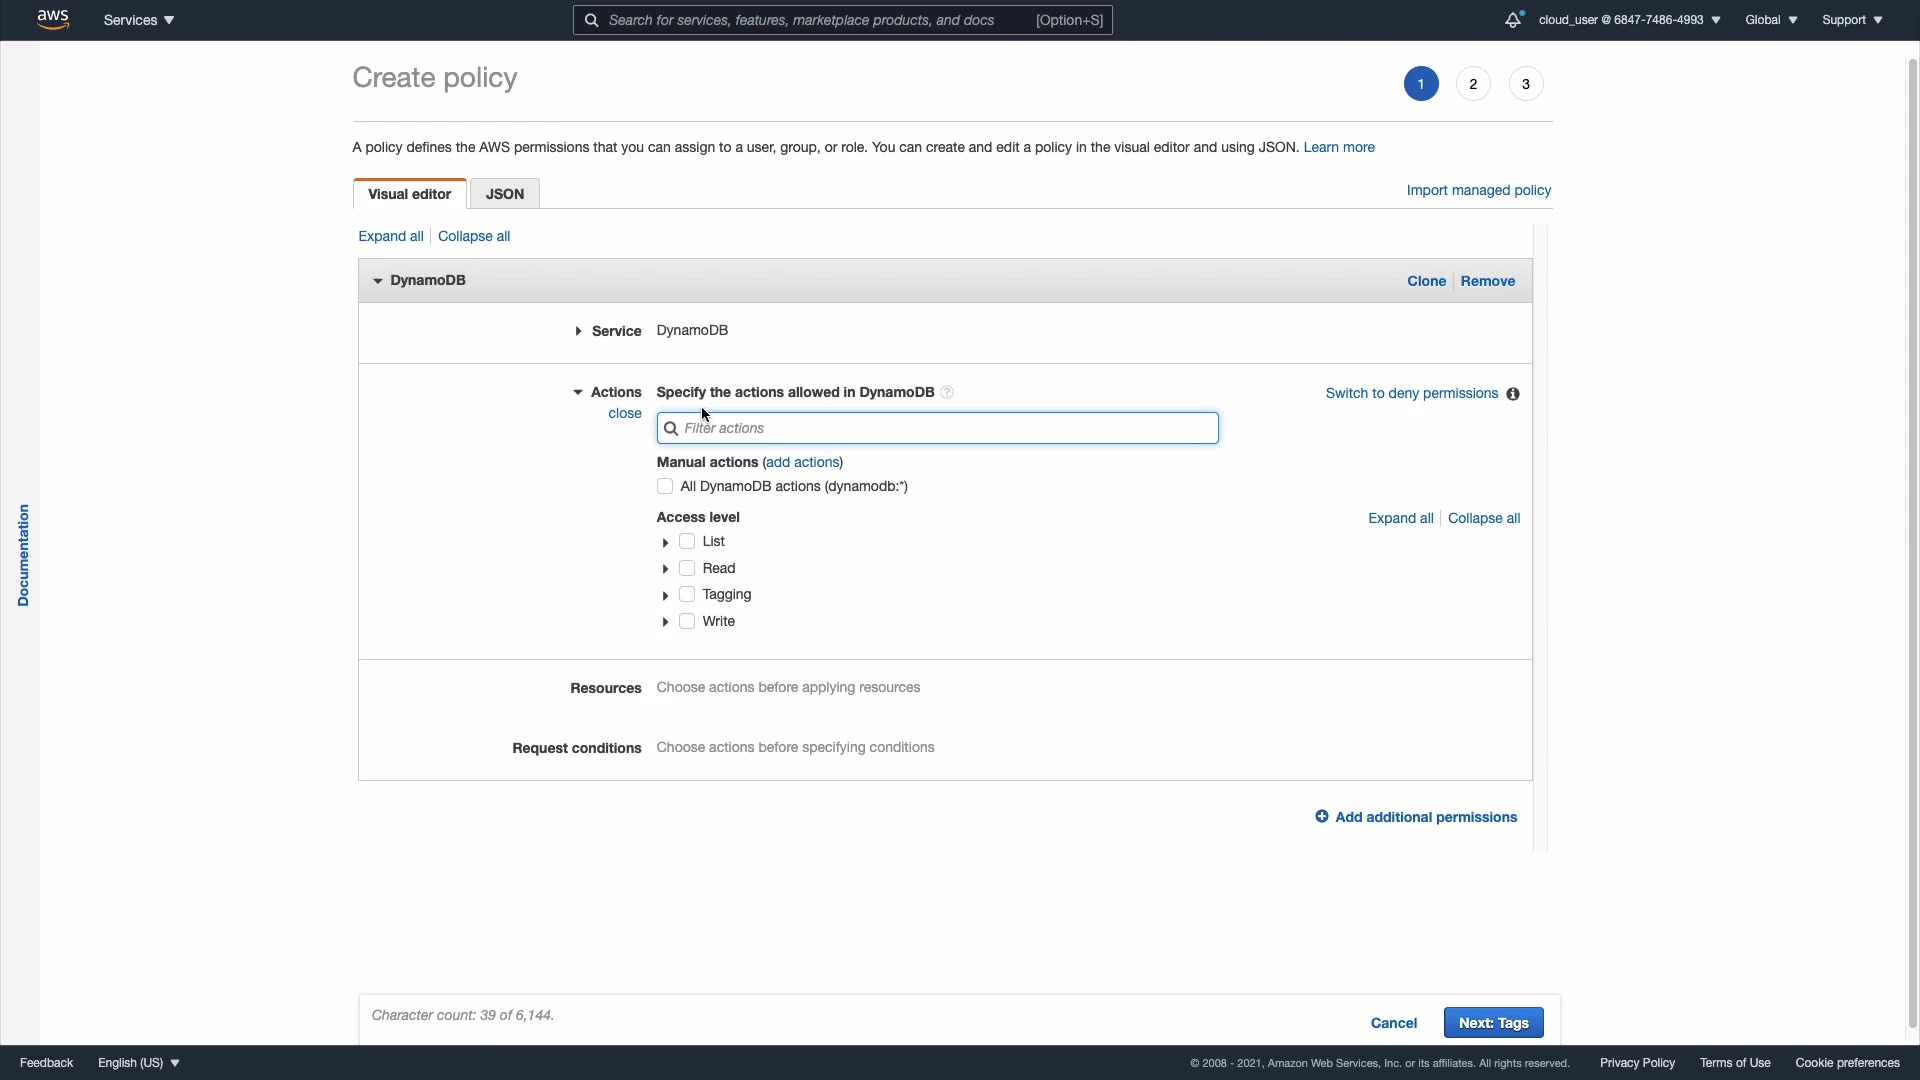Expand the List access level arrow

pos(665,542)
